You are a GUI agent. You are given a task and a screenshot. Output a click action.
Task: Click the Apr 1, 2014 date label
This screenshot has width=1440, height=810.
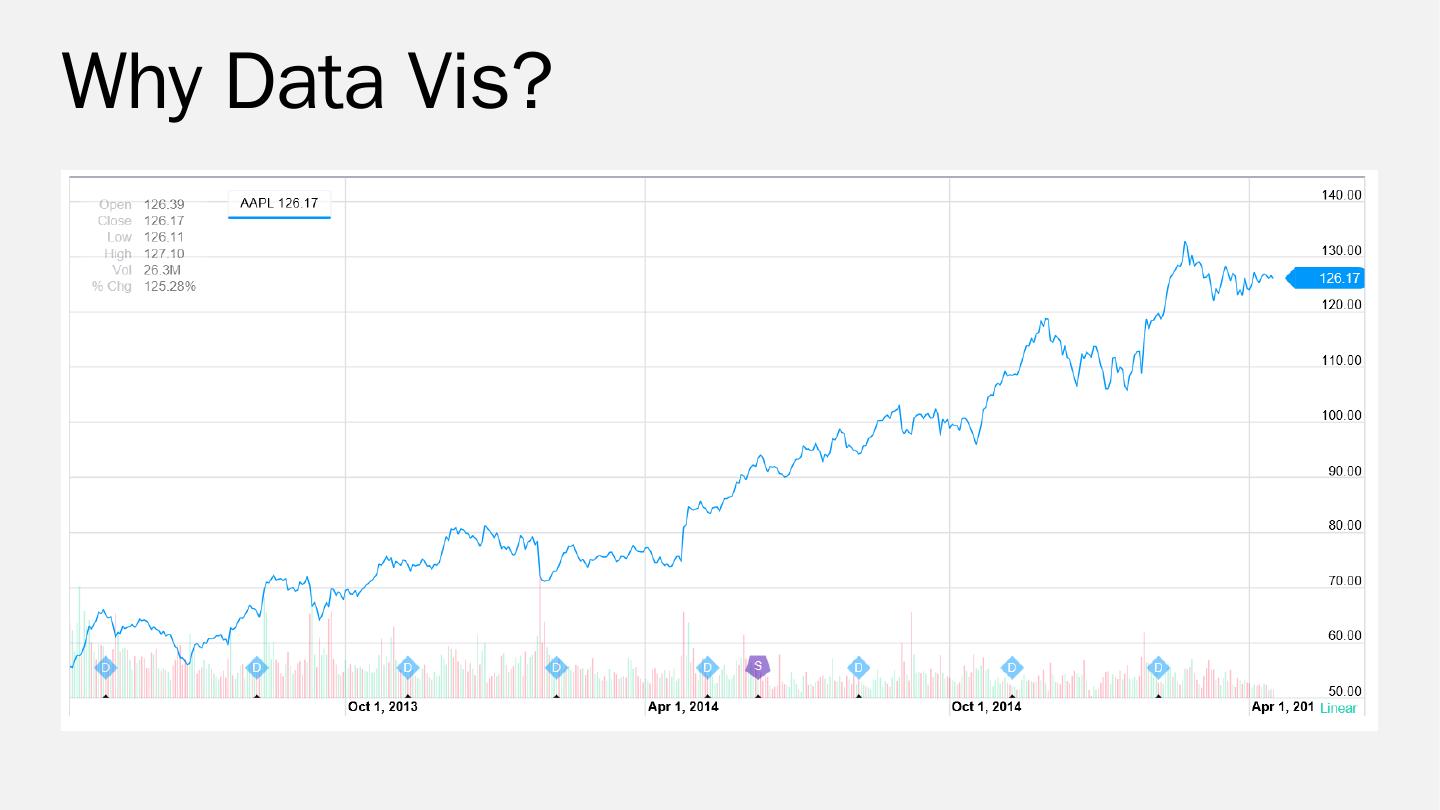(x=683, y=707)
